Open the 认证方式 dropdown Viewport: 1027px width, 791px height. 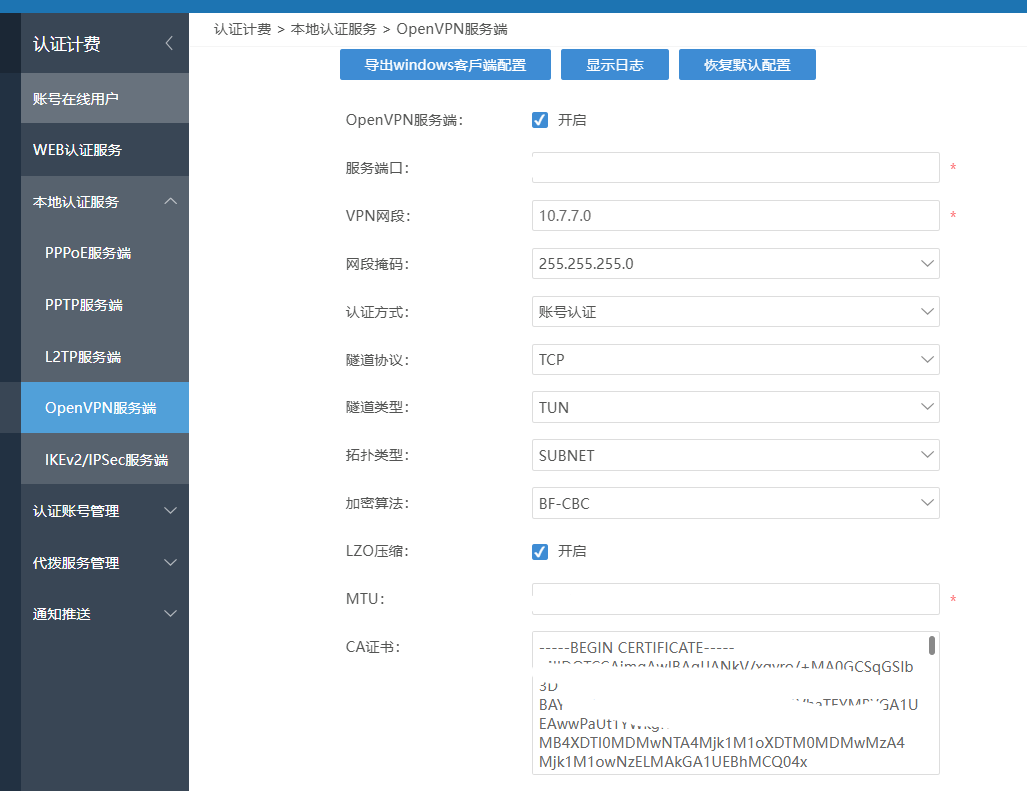pyautogui.click(x=735, y=312)
